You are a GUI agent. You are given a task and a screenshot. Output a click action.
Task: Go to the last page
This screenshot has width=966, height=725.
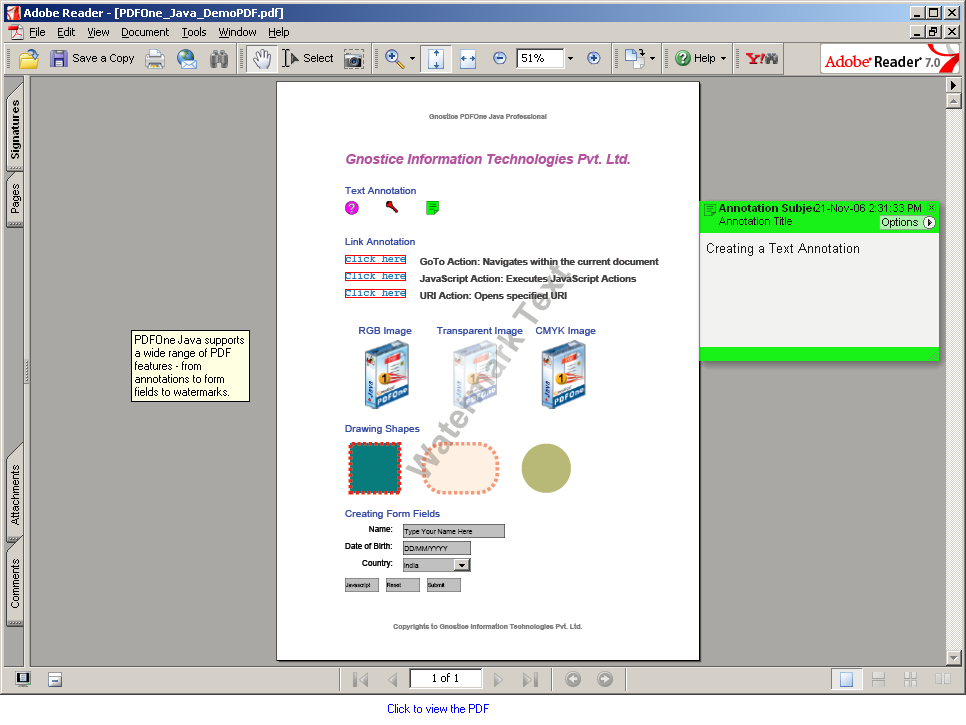(530, 679)
